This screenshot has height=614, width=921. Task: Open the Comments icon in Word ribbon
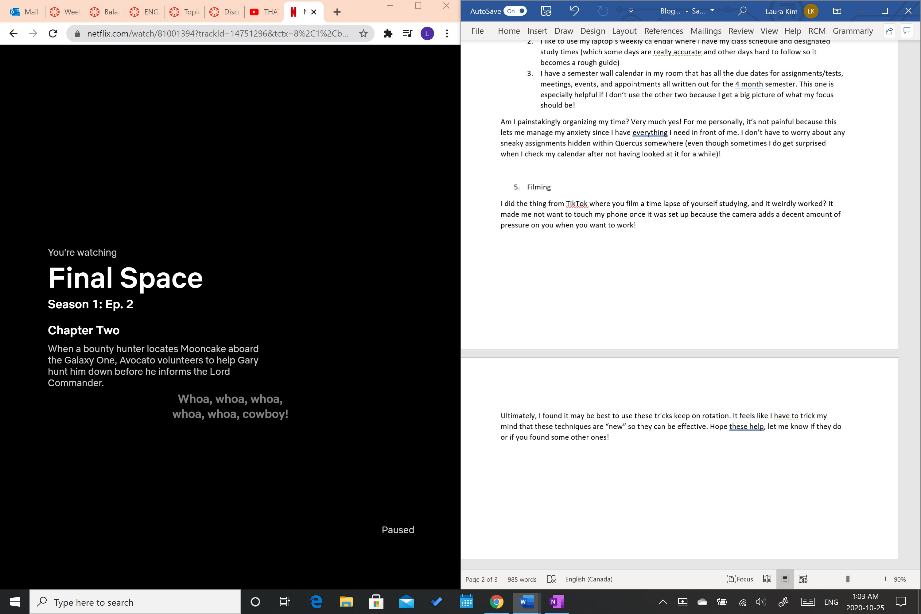pyautogui.click(x=907, y=31)
